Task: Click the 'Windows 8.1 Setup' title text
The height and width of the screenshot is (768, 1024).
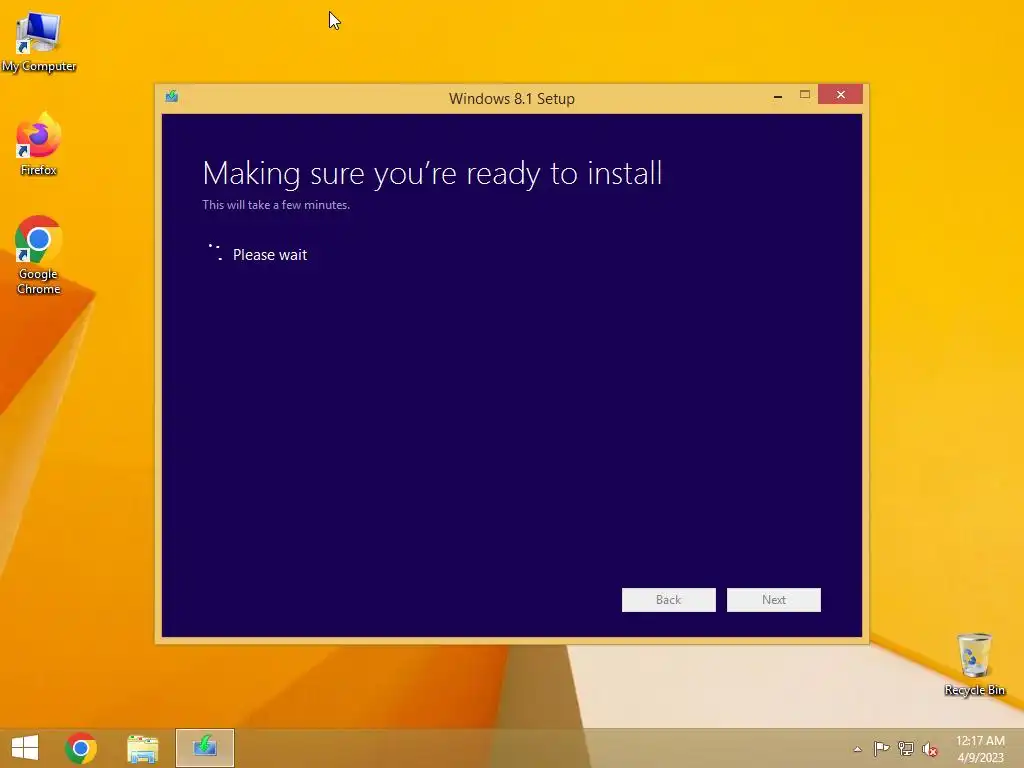Action: (512, 99)
